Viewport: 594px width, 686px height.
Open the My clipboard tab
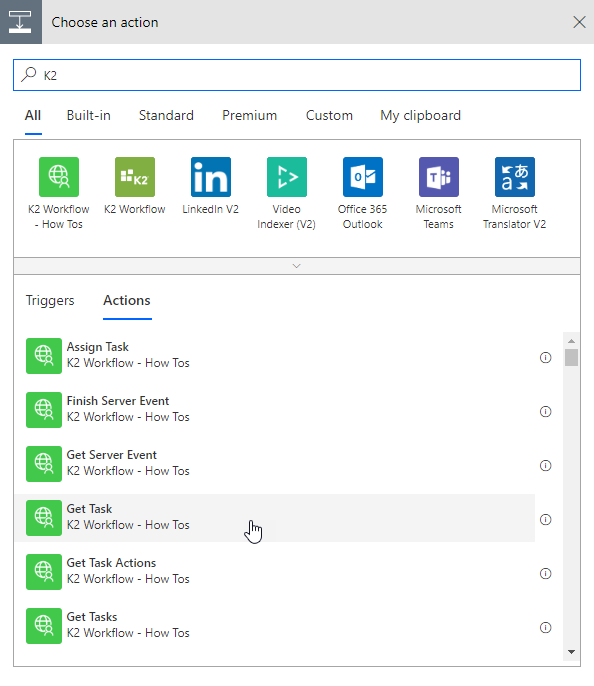(x=420, y=116)
